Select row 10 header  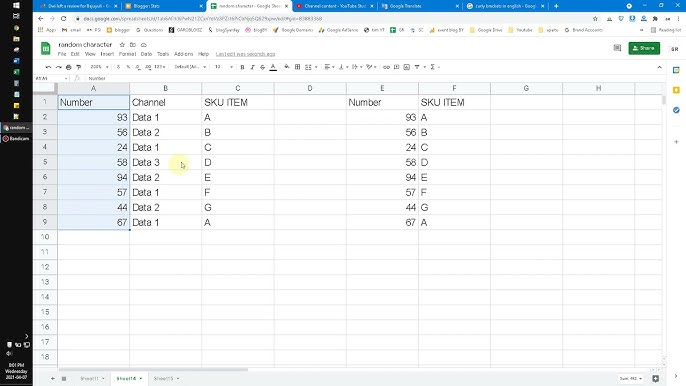[45, 237]
